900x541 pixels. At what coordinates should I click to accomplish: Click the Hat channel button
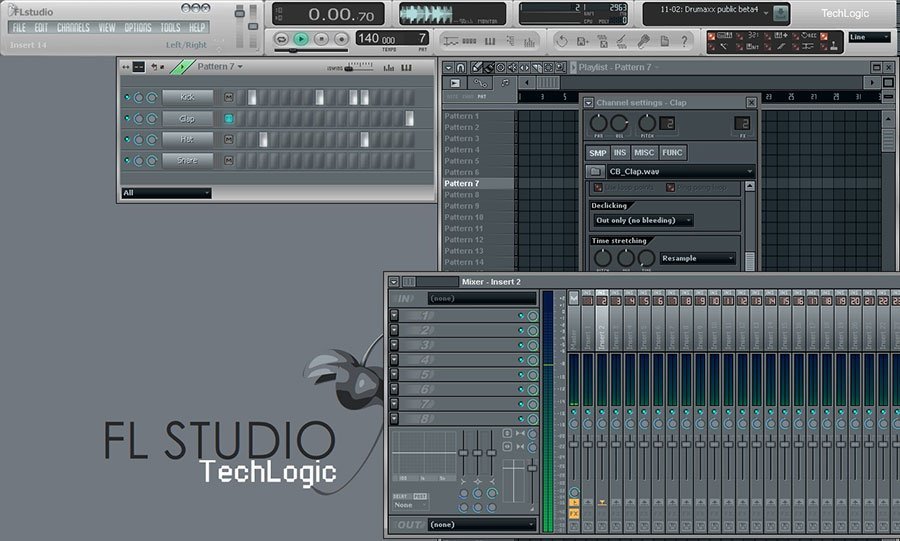[187, 139]
